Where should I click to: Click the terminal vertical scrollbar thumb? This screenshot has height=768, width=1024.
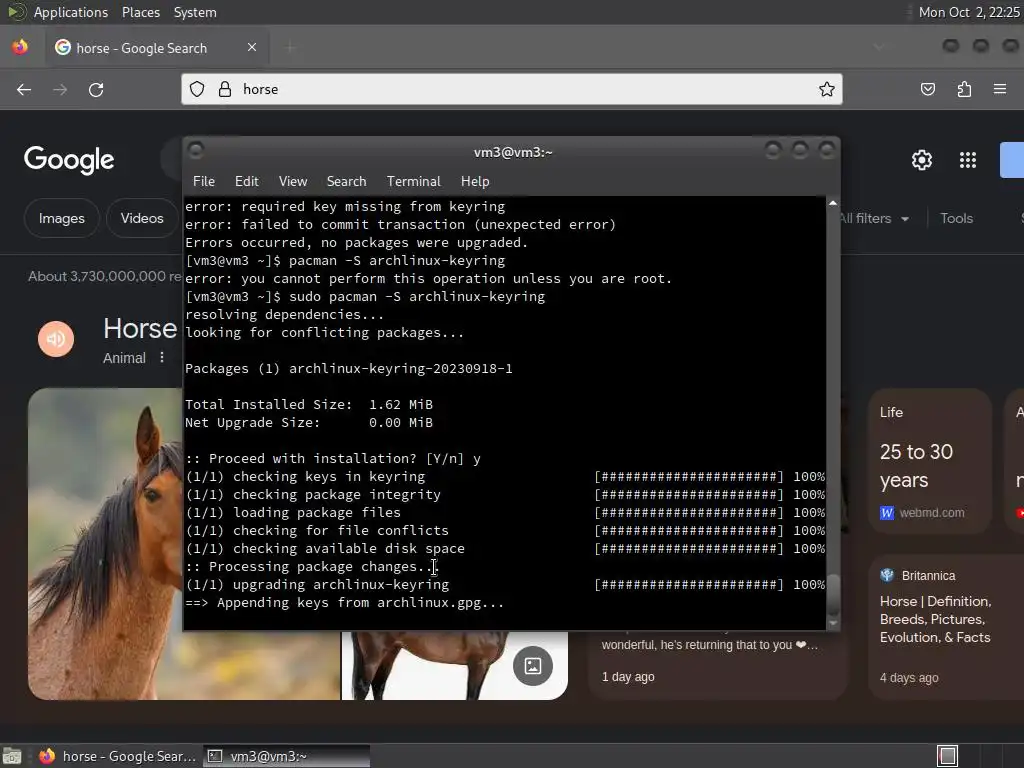click(x=833, y=594)
